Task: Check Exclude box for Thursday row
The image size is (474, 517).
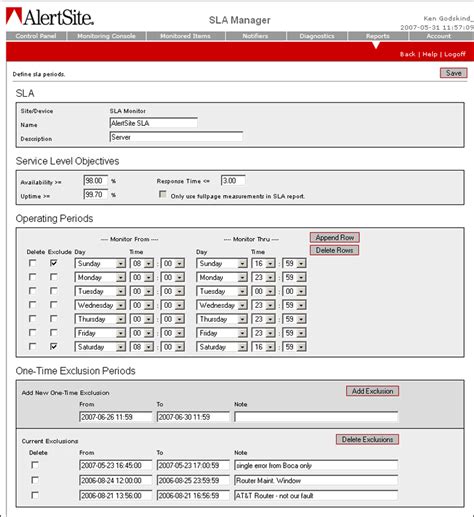Action: pos(53,319)
